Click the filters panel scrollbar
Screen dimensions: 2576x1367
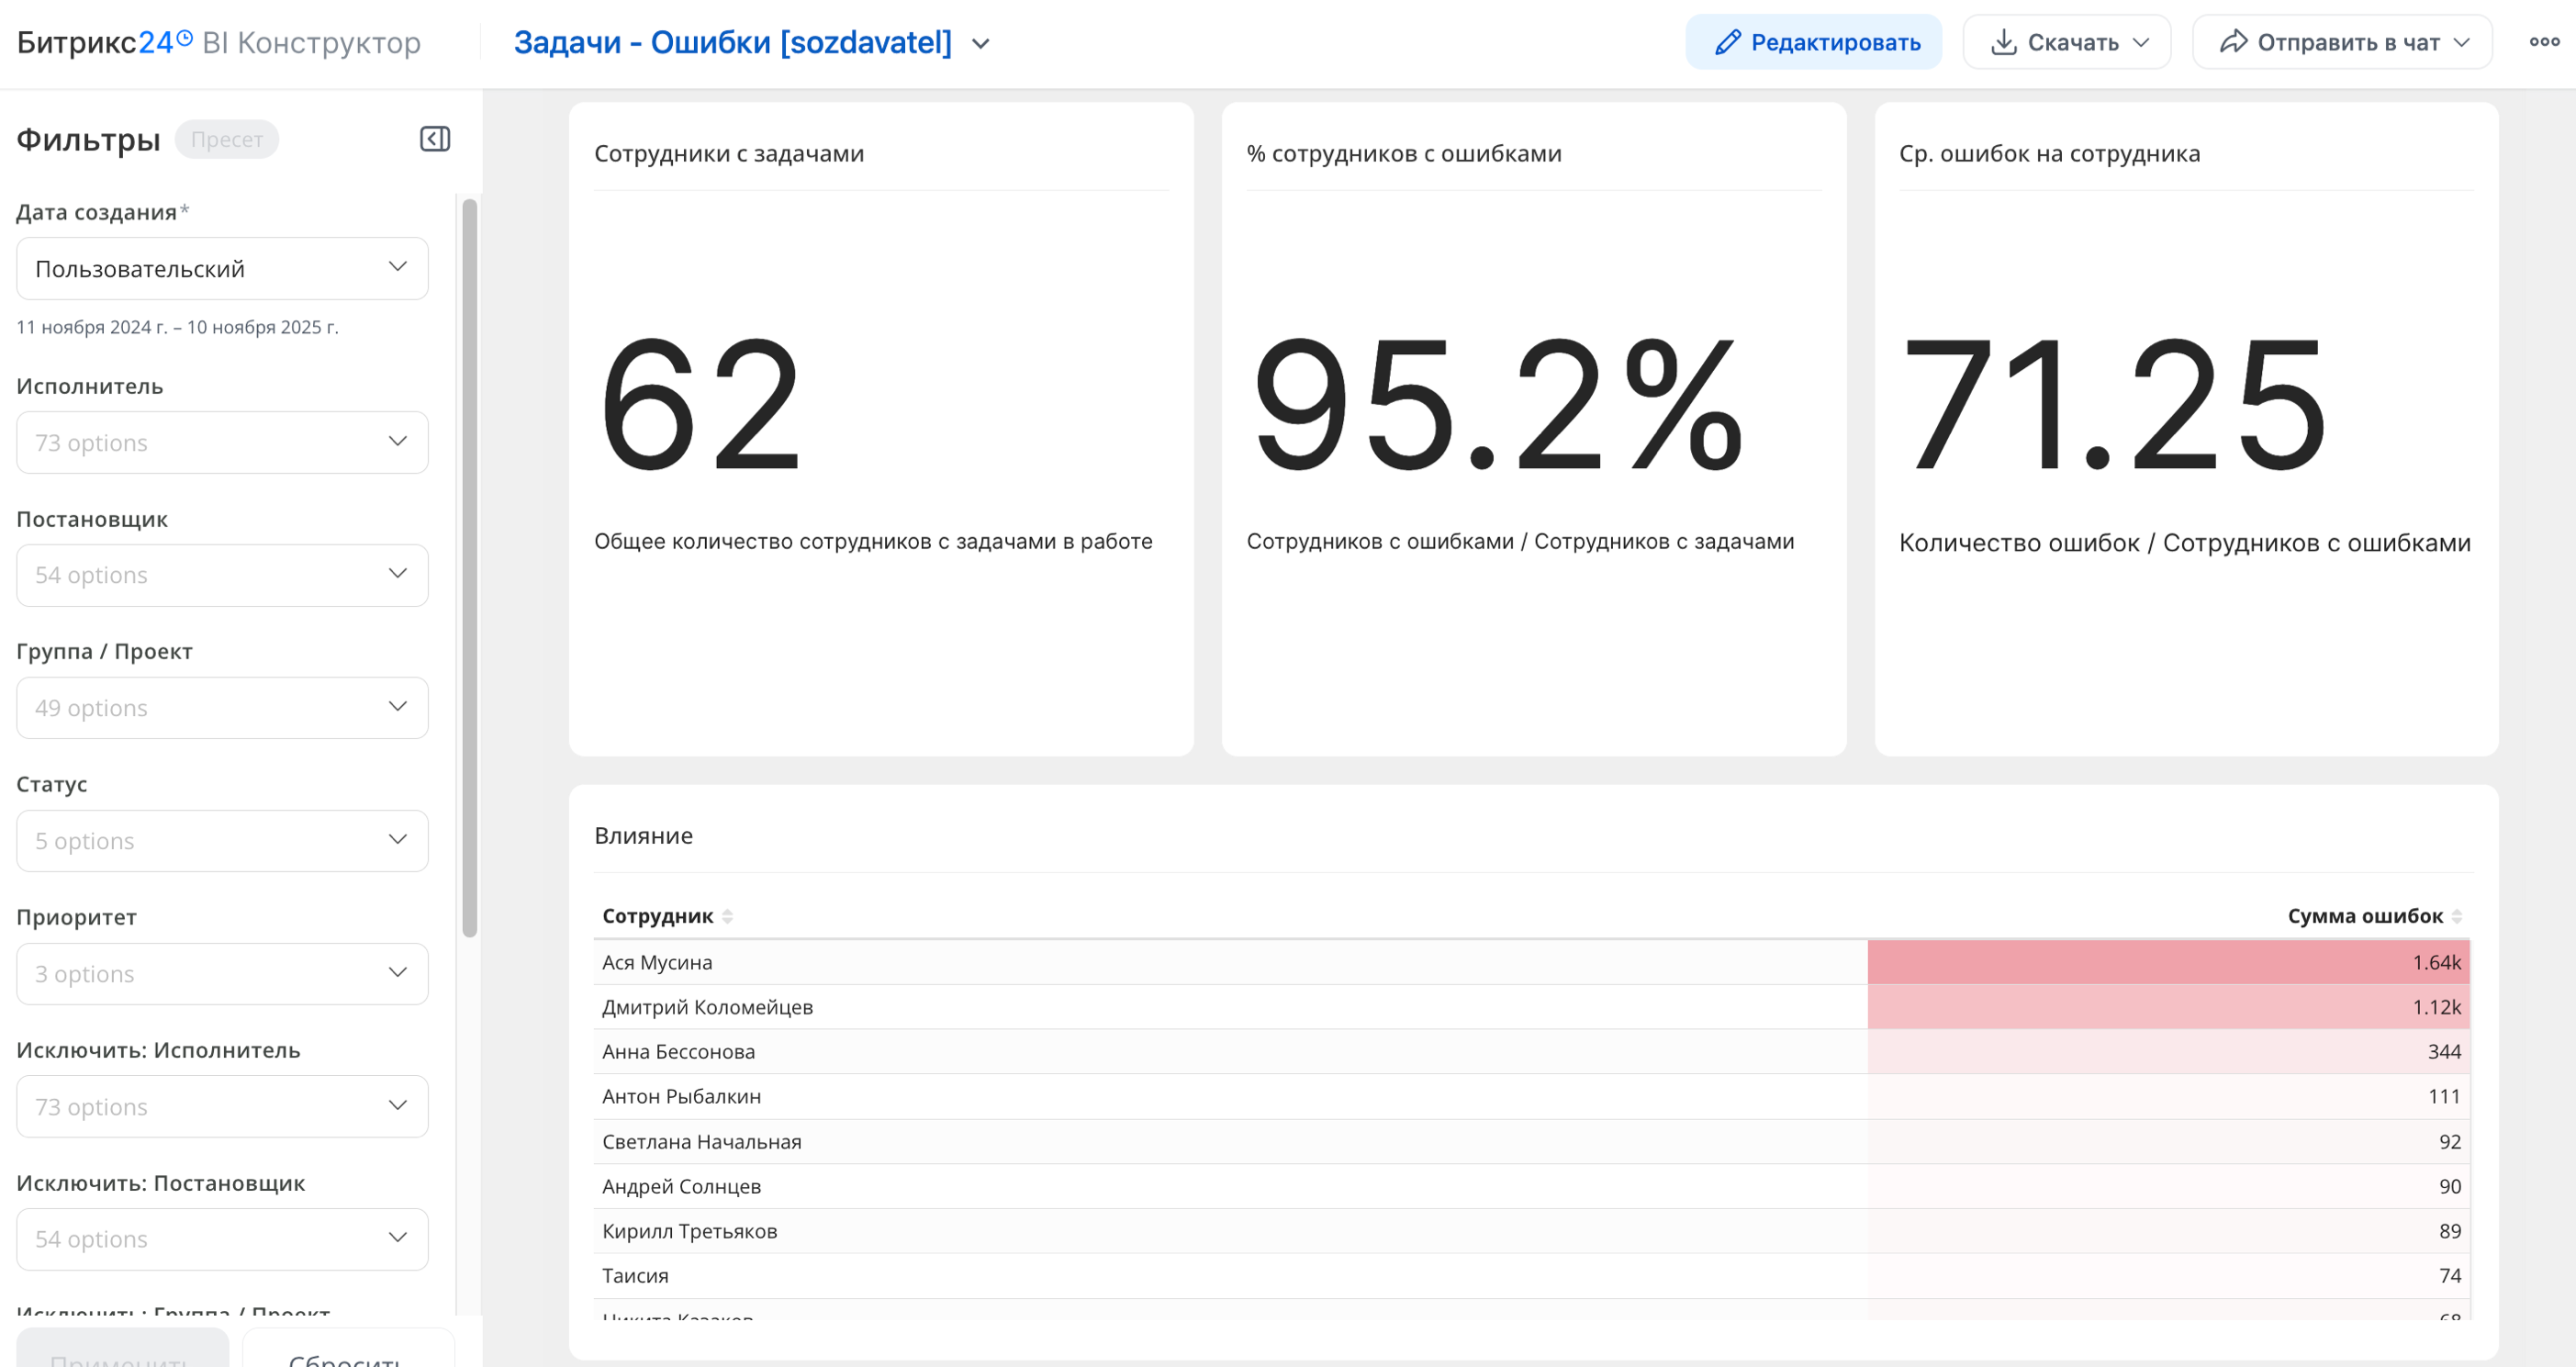tap(470, 566)
